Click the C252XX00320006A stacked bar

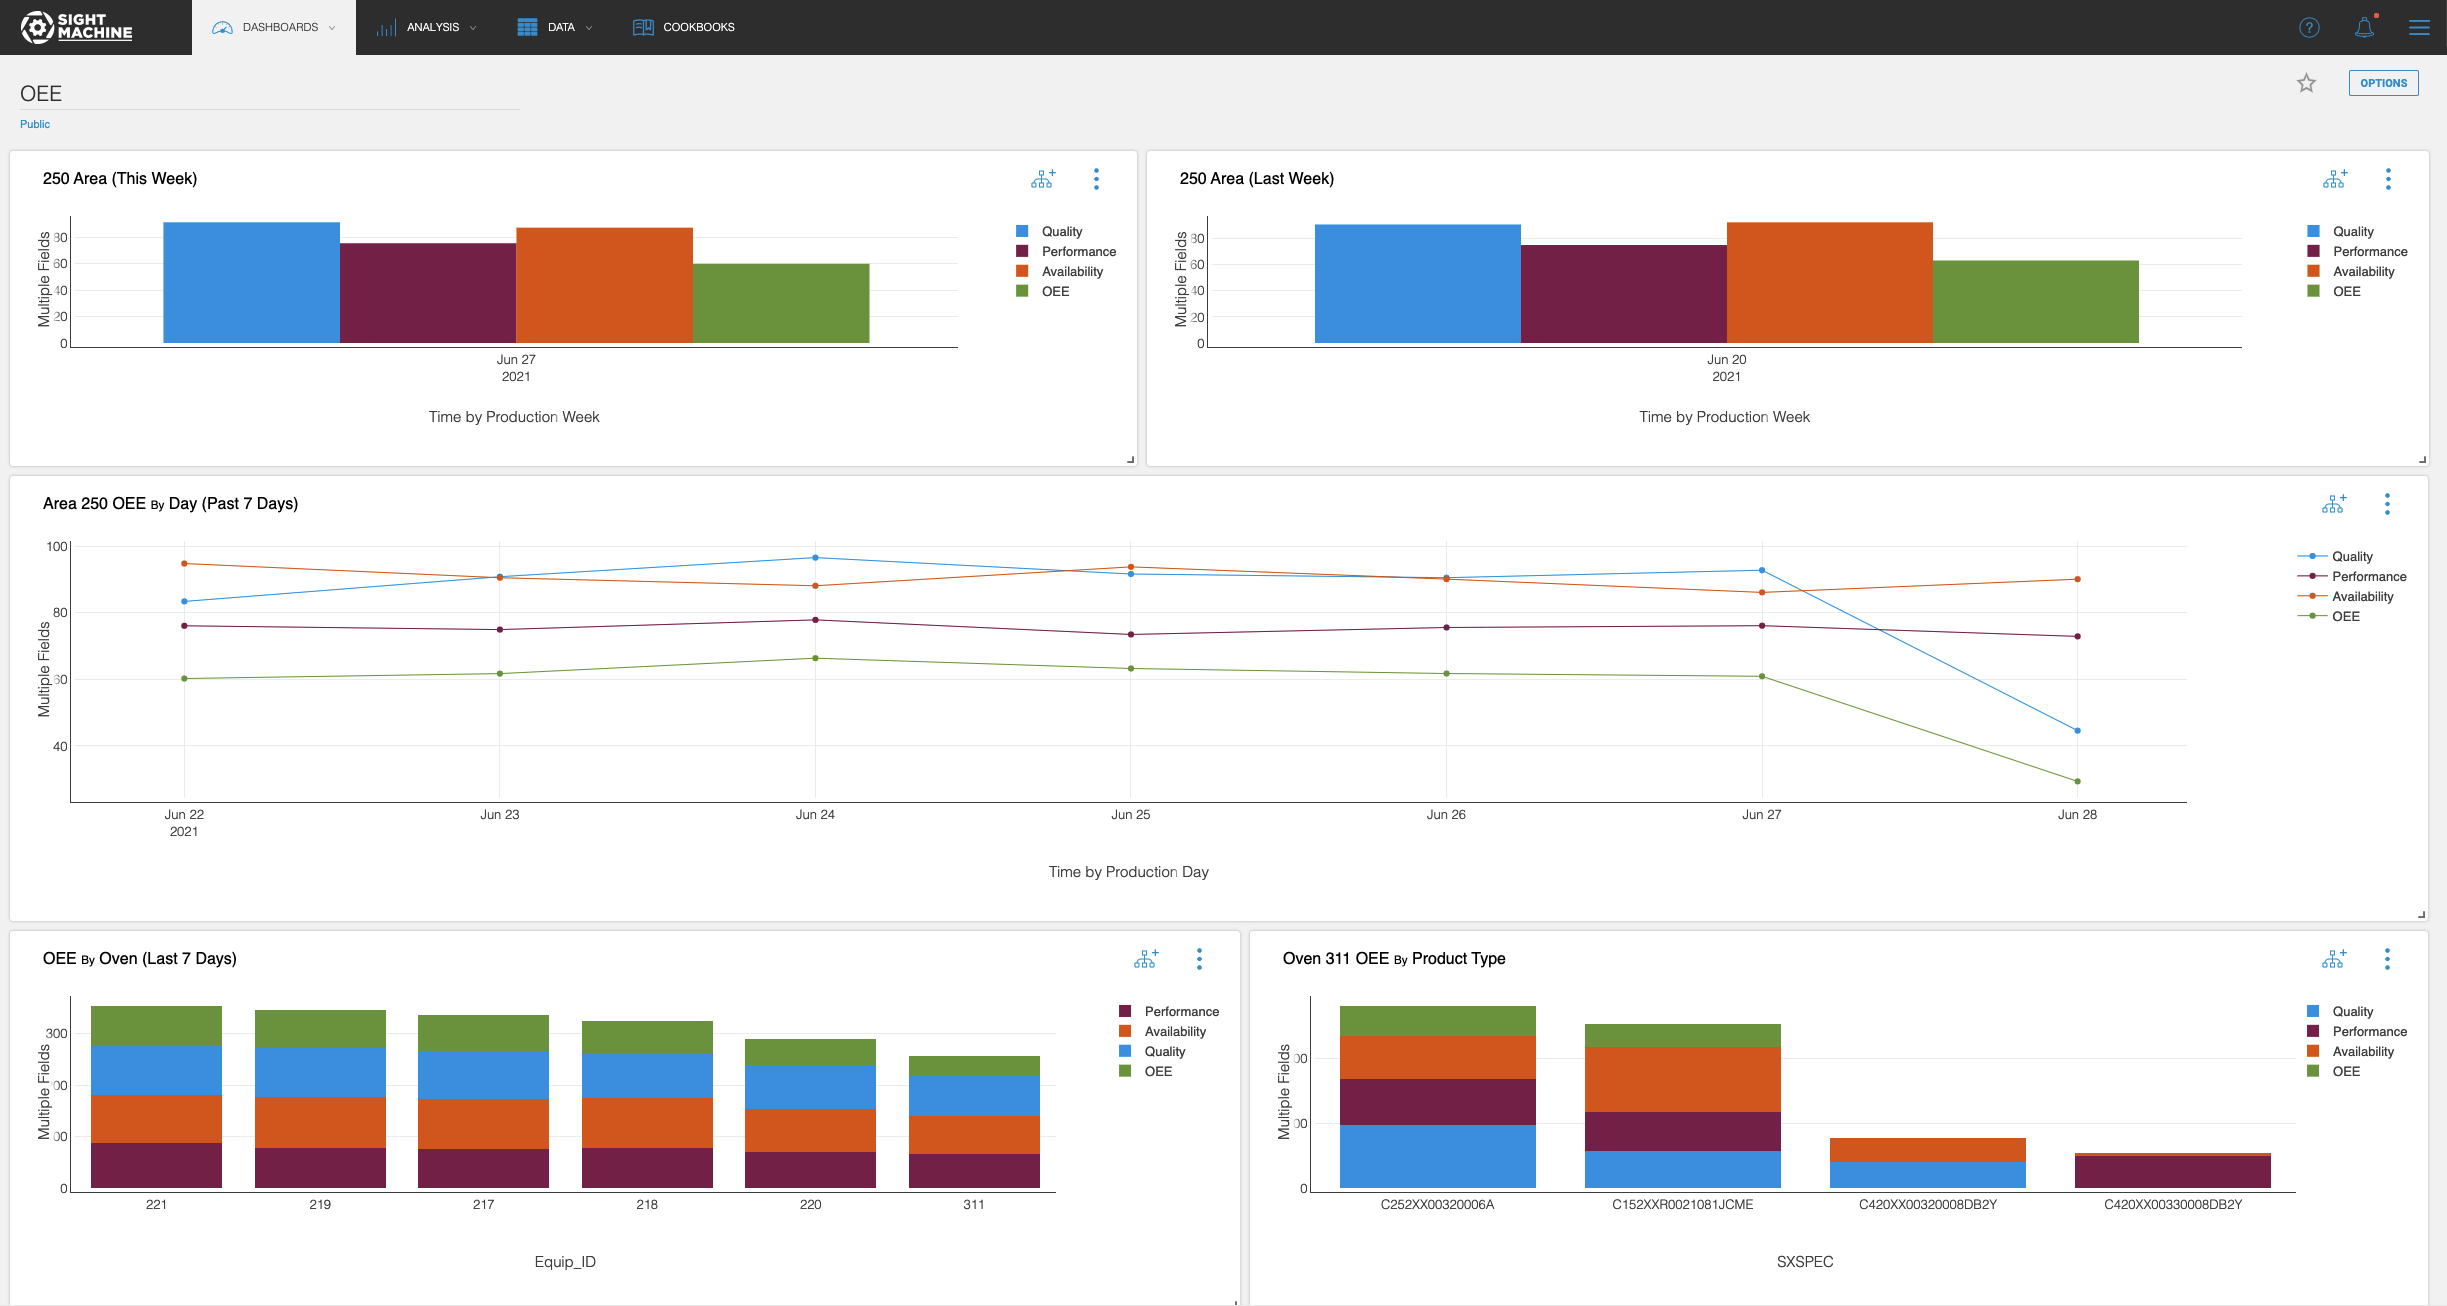pyautogui.click(x=1437, y=1097)
